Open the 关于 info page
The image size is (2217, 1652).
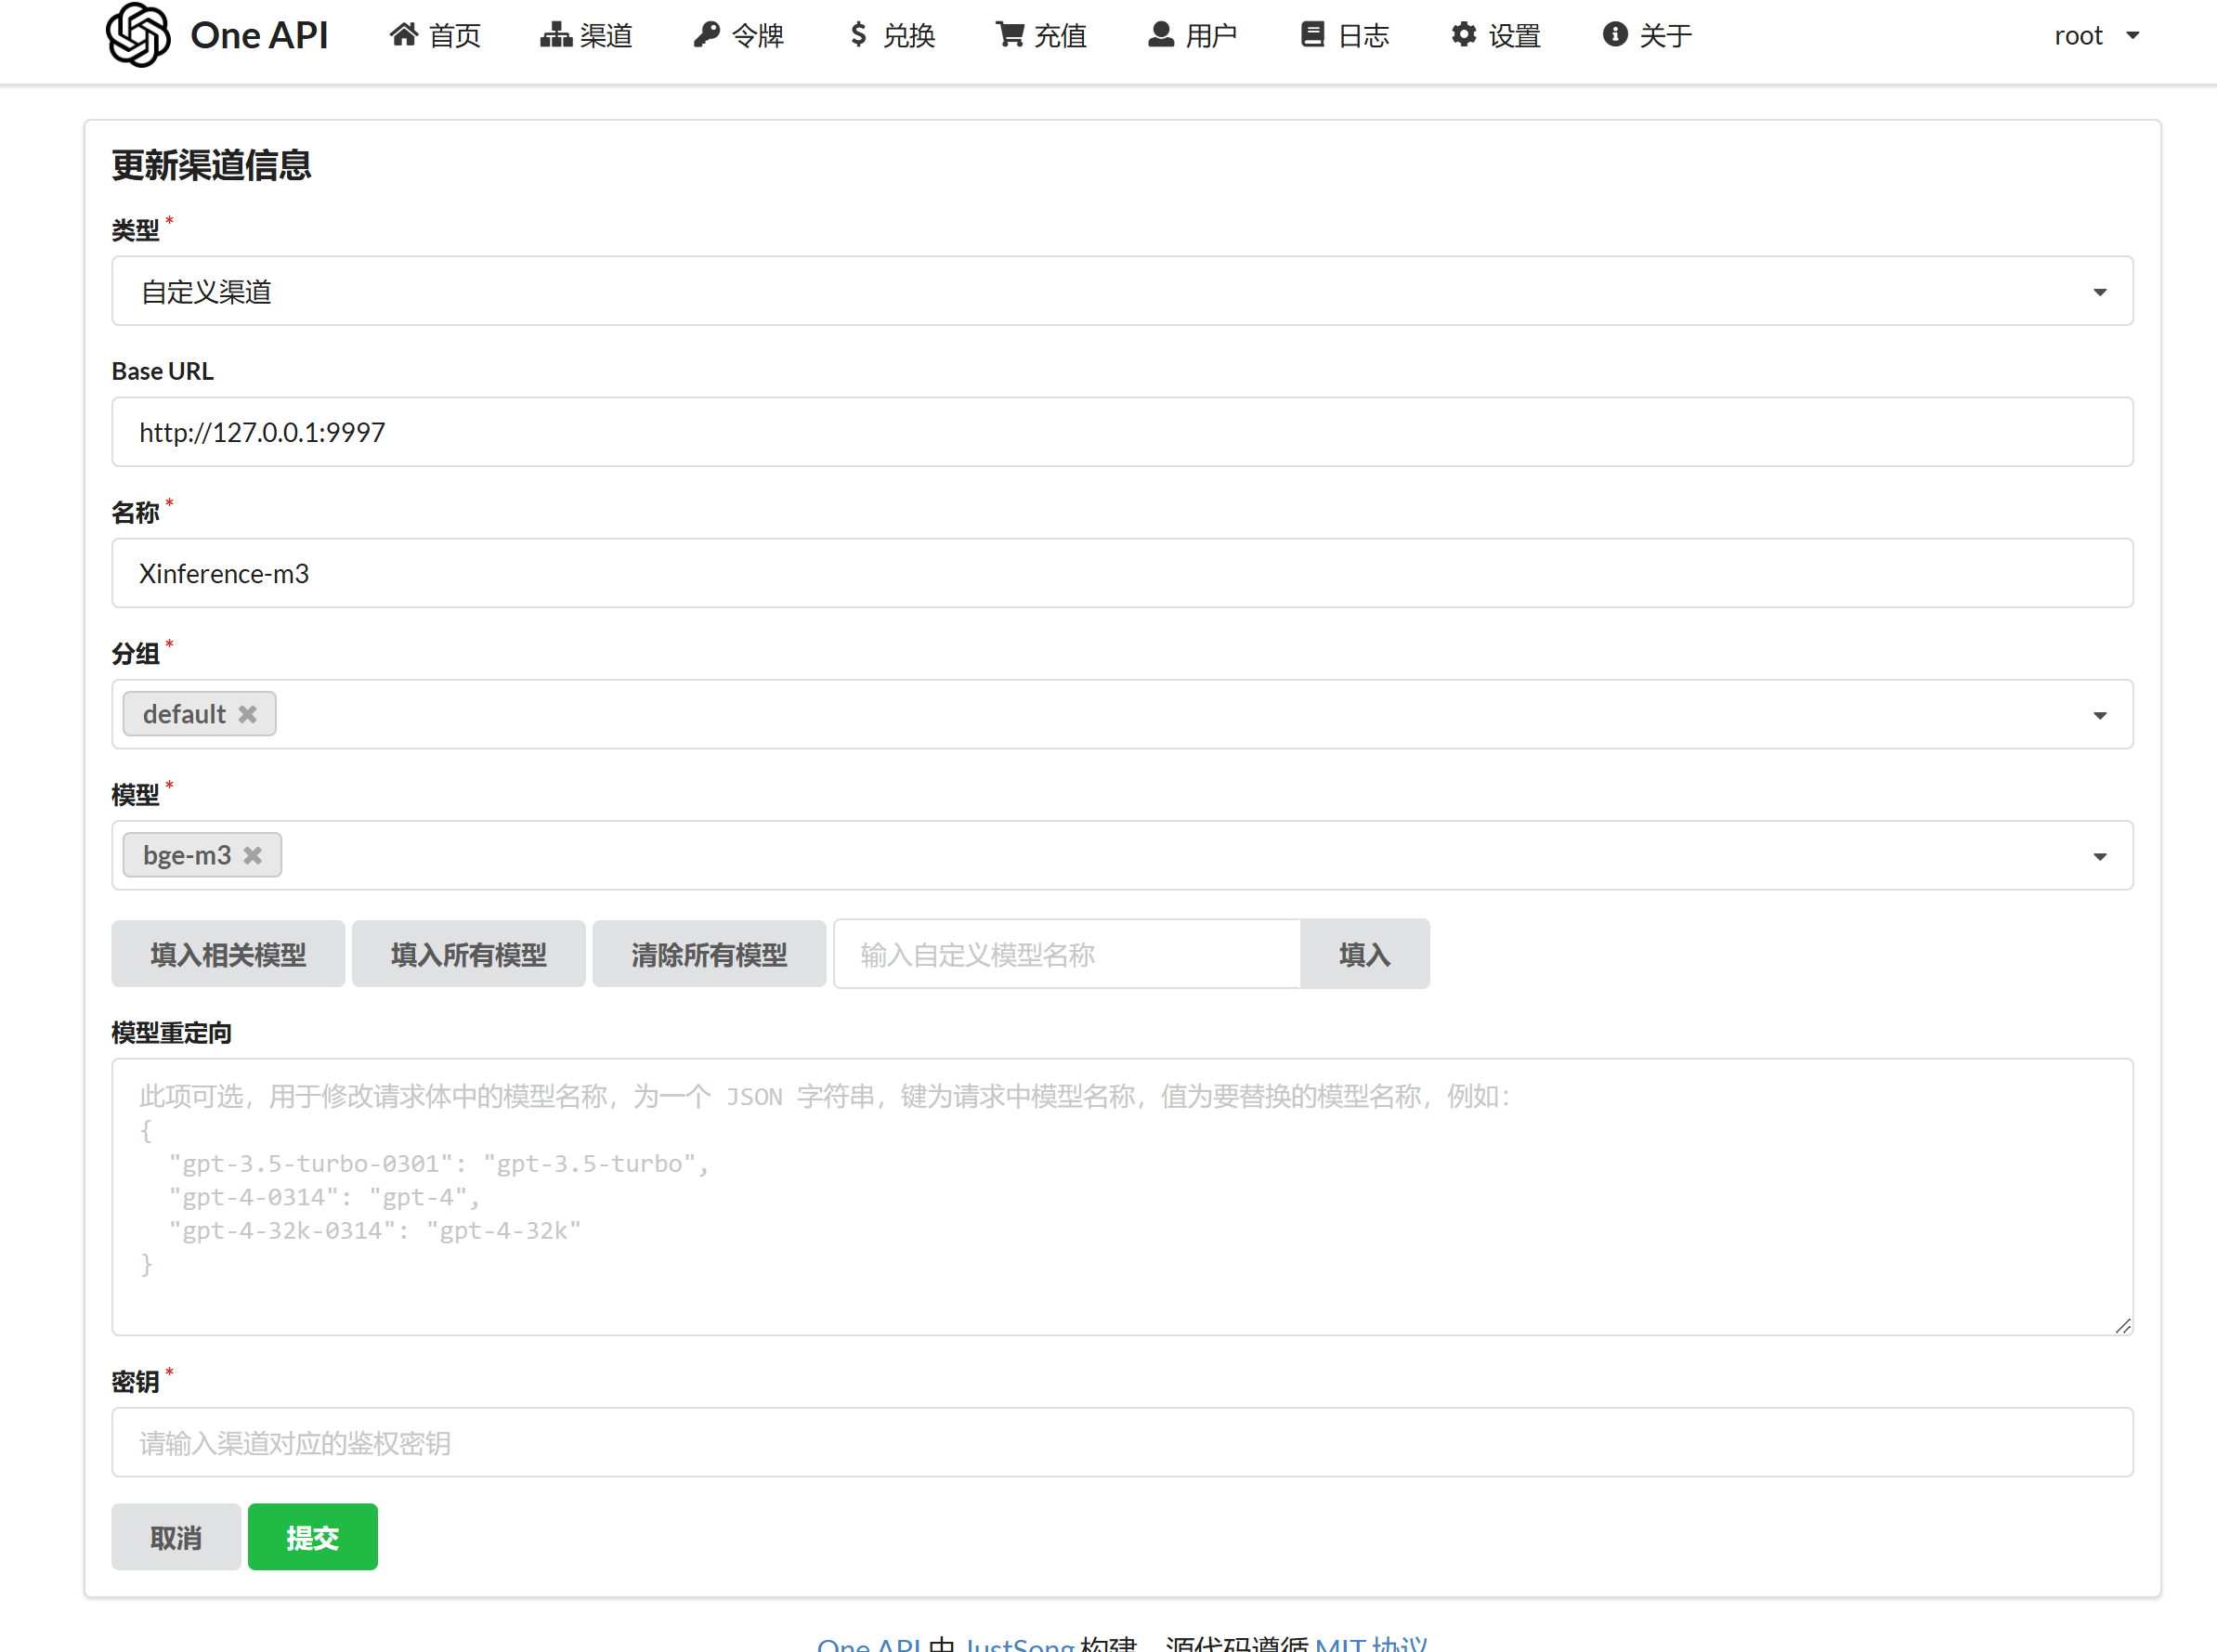(x=1647, y=36)
